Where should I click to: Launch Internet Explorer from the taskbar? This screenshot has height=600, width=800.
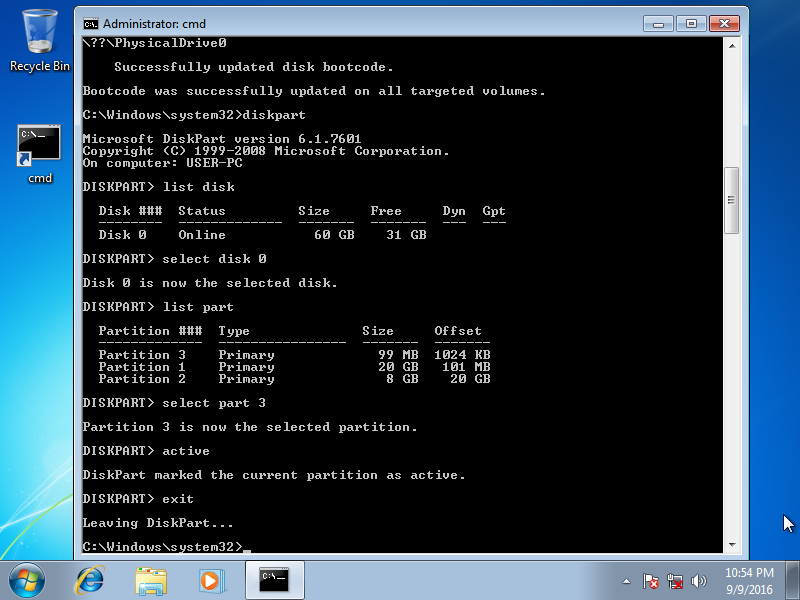(90, 580)
